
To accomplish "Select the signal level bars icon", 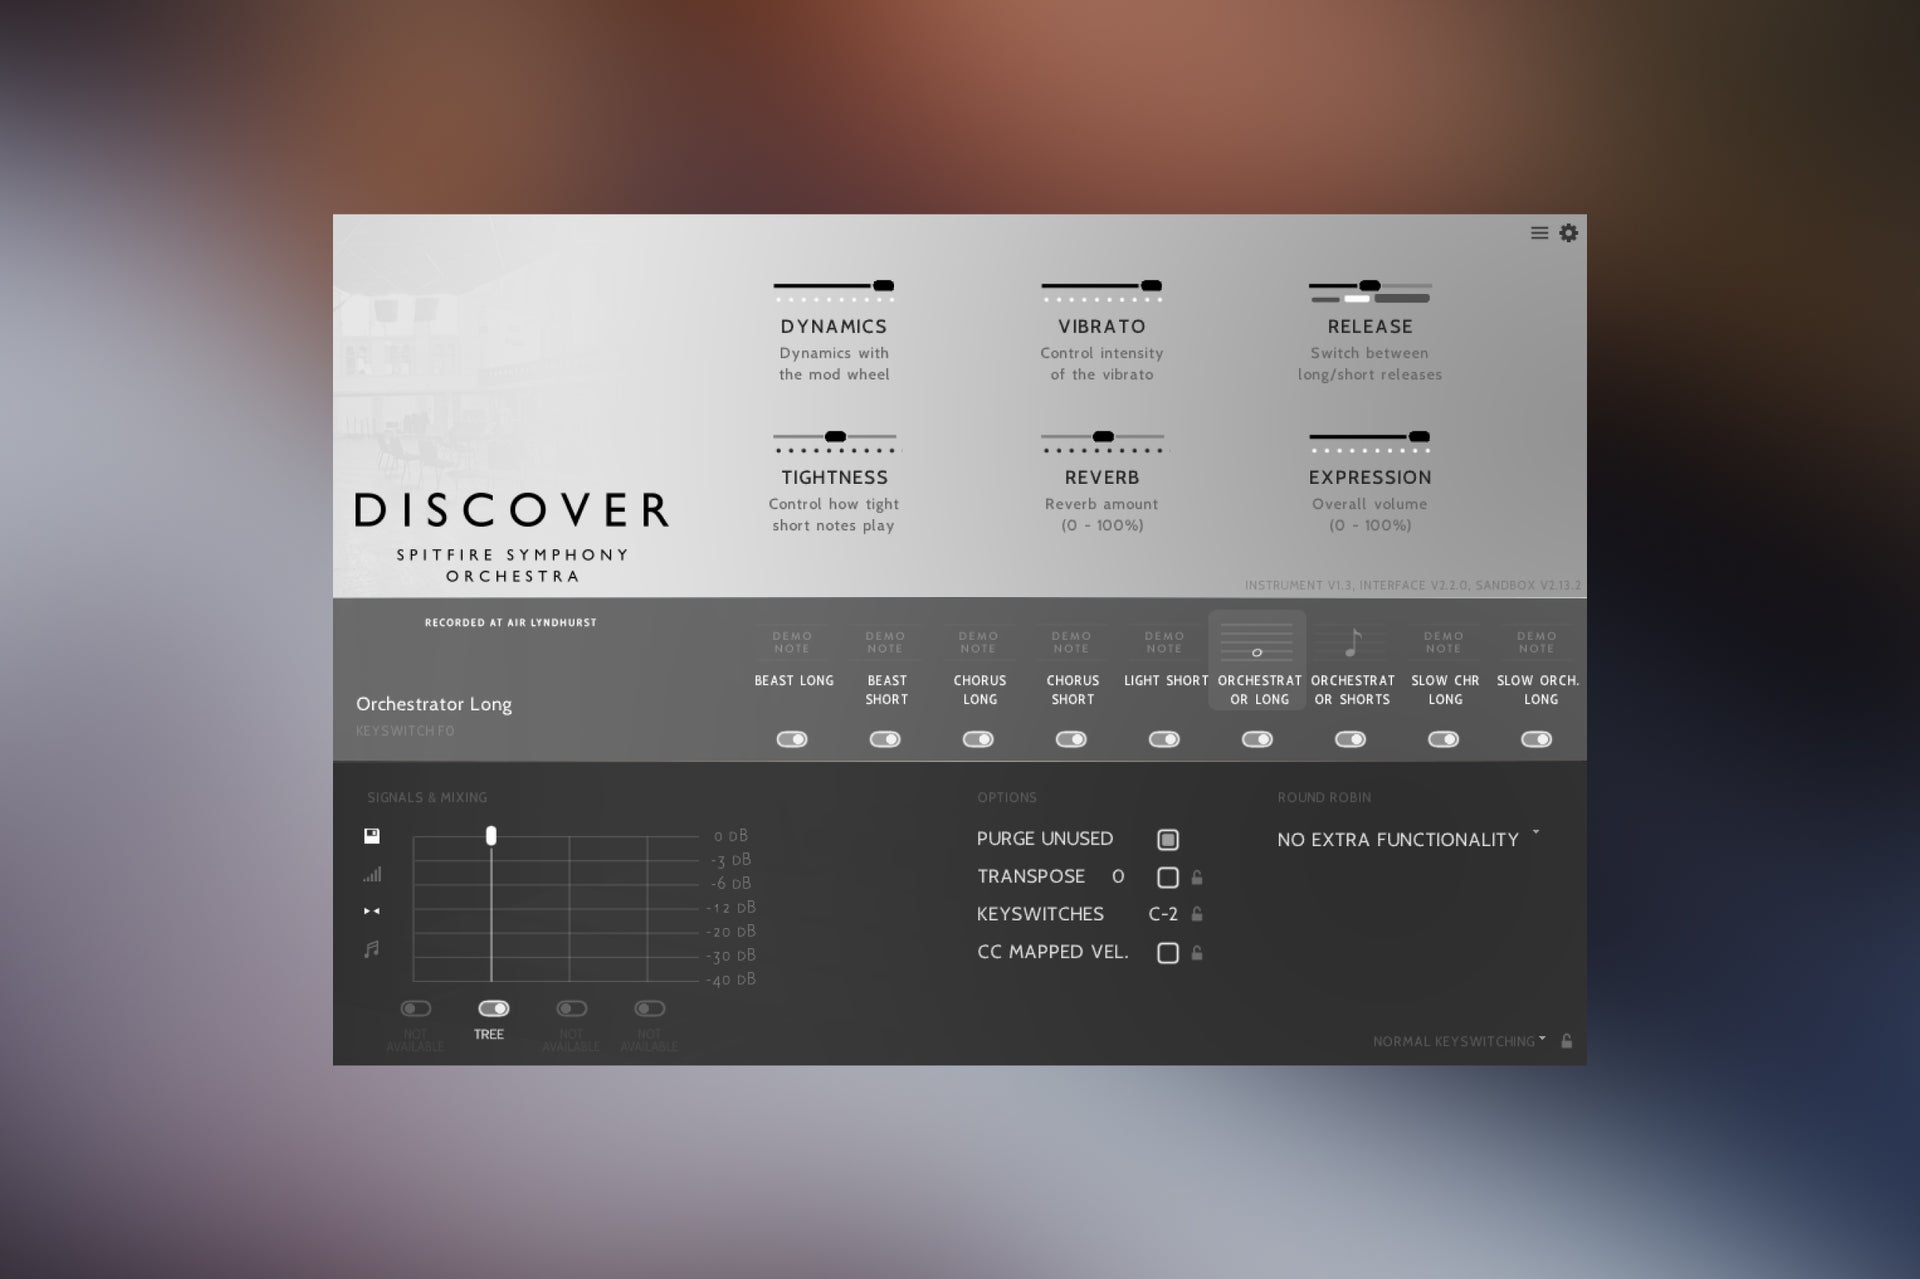I will 372,875.
